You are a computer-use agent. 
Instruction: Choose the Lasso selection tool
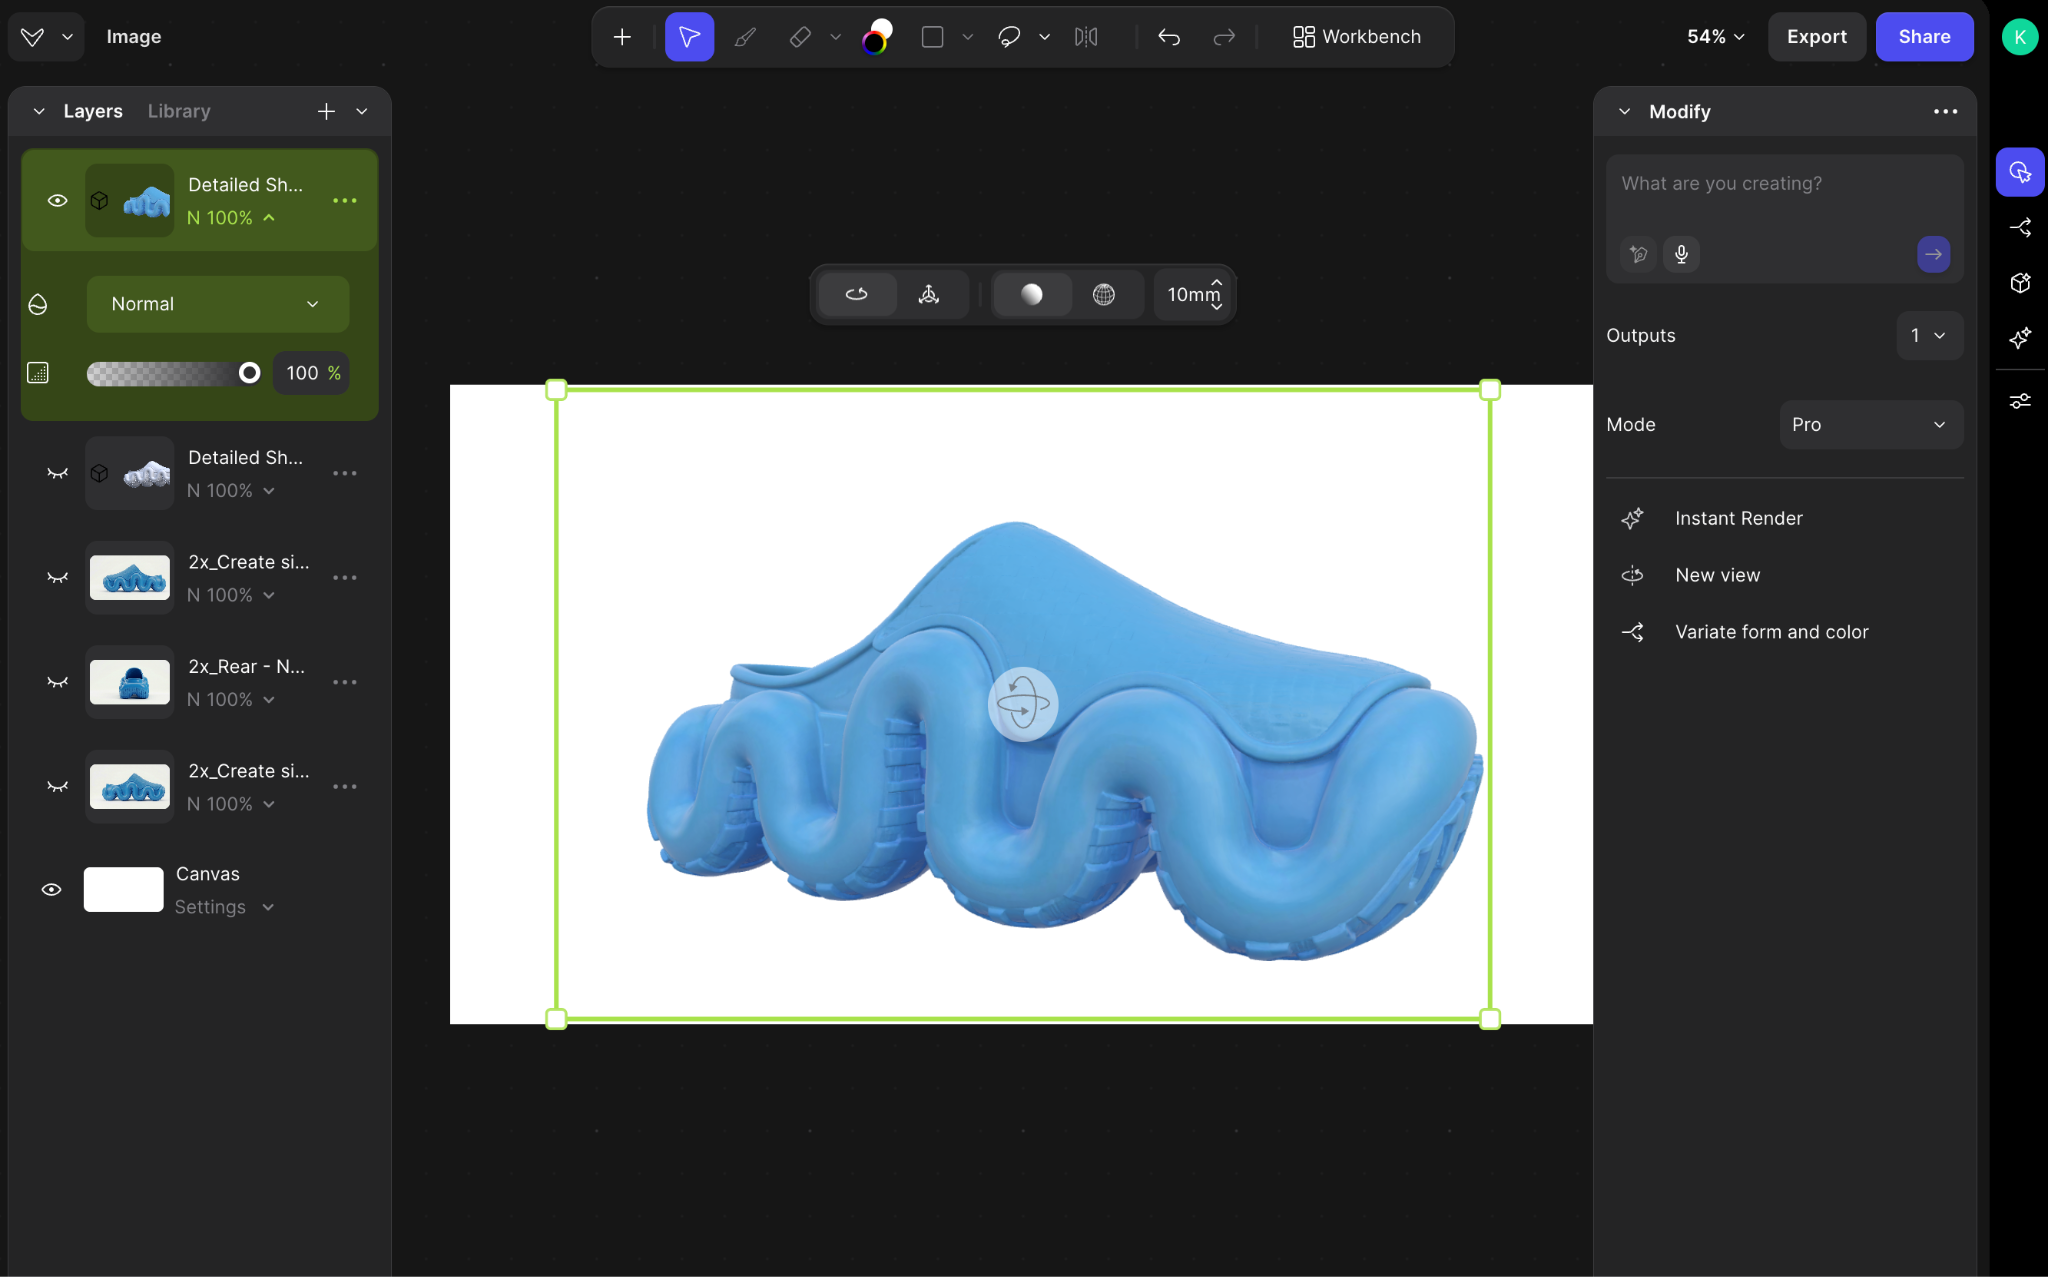click(x=1009, y=37)
